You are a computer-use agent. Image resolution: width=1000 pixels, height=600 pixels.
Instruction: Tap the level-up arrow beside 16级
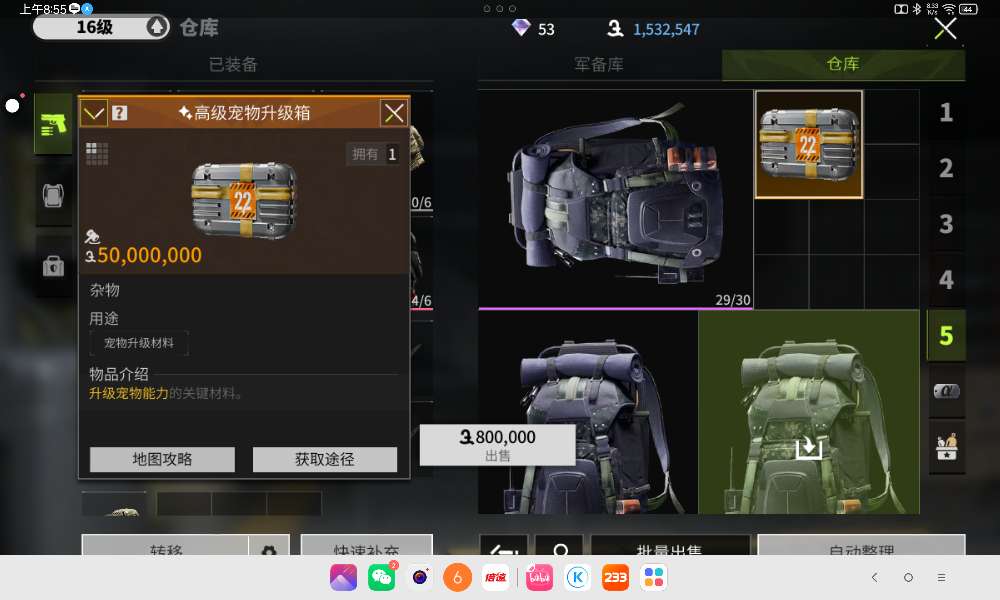click(157, 27)
